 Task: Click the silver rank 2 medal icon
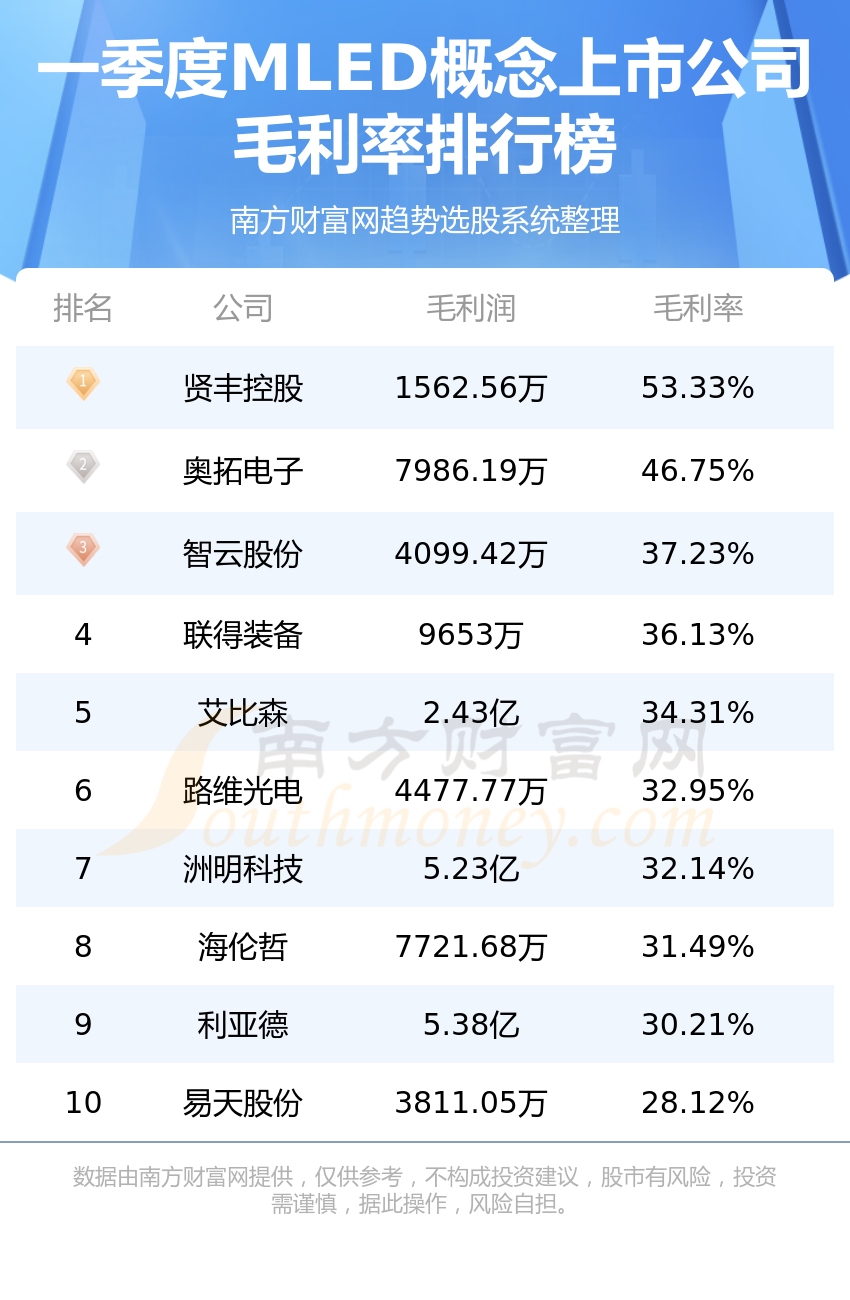click(x=83, y=467)
